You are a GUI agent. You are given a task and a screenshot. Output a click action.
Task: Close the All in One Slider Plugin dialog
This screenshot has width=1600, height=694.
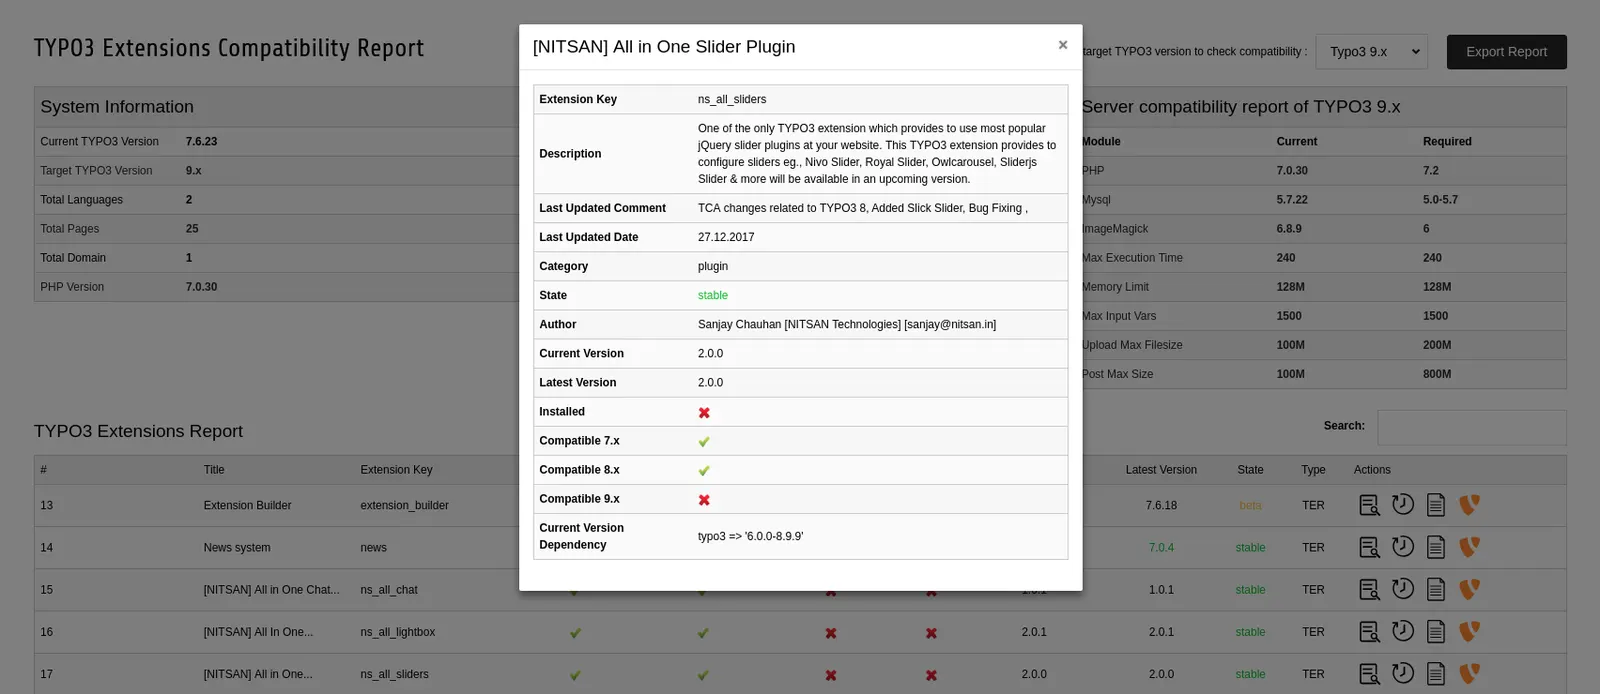pos(1063,45)
